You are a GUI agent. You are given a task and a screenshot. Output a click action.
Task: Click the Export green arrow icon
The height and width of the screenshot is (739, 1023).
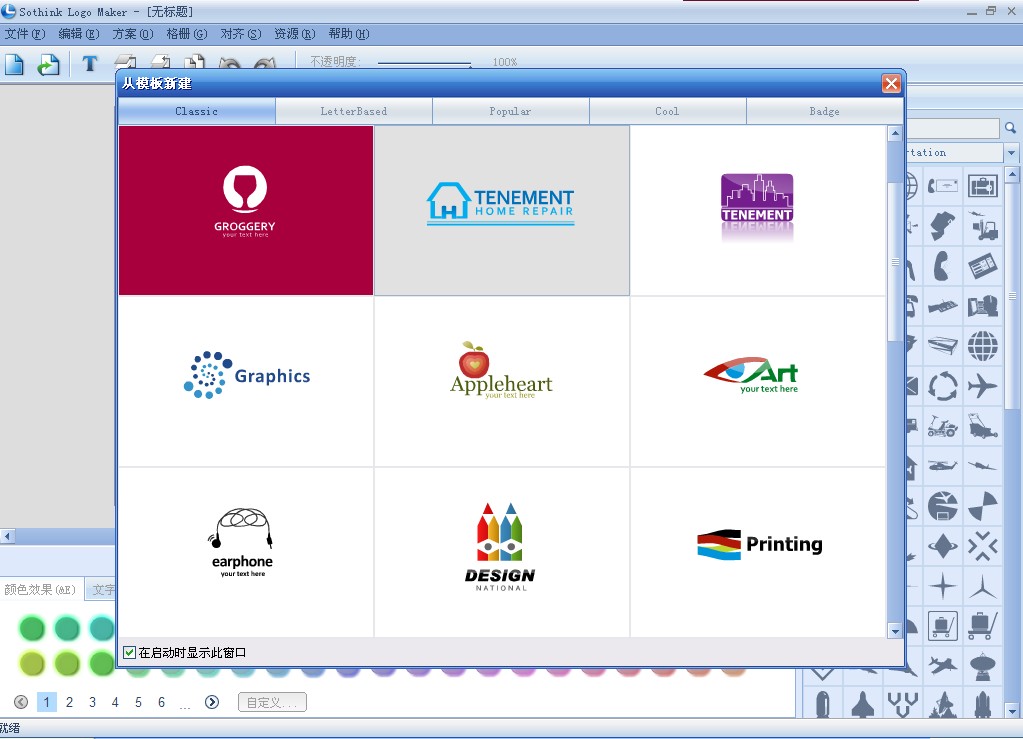pos(48,64)
